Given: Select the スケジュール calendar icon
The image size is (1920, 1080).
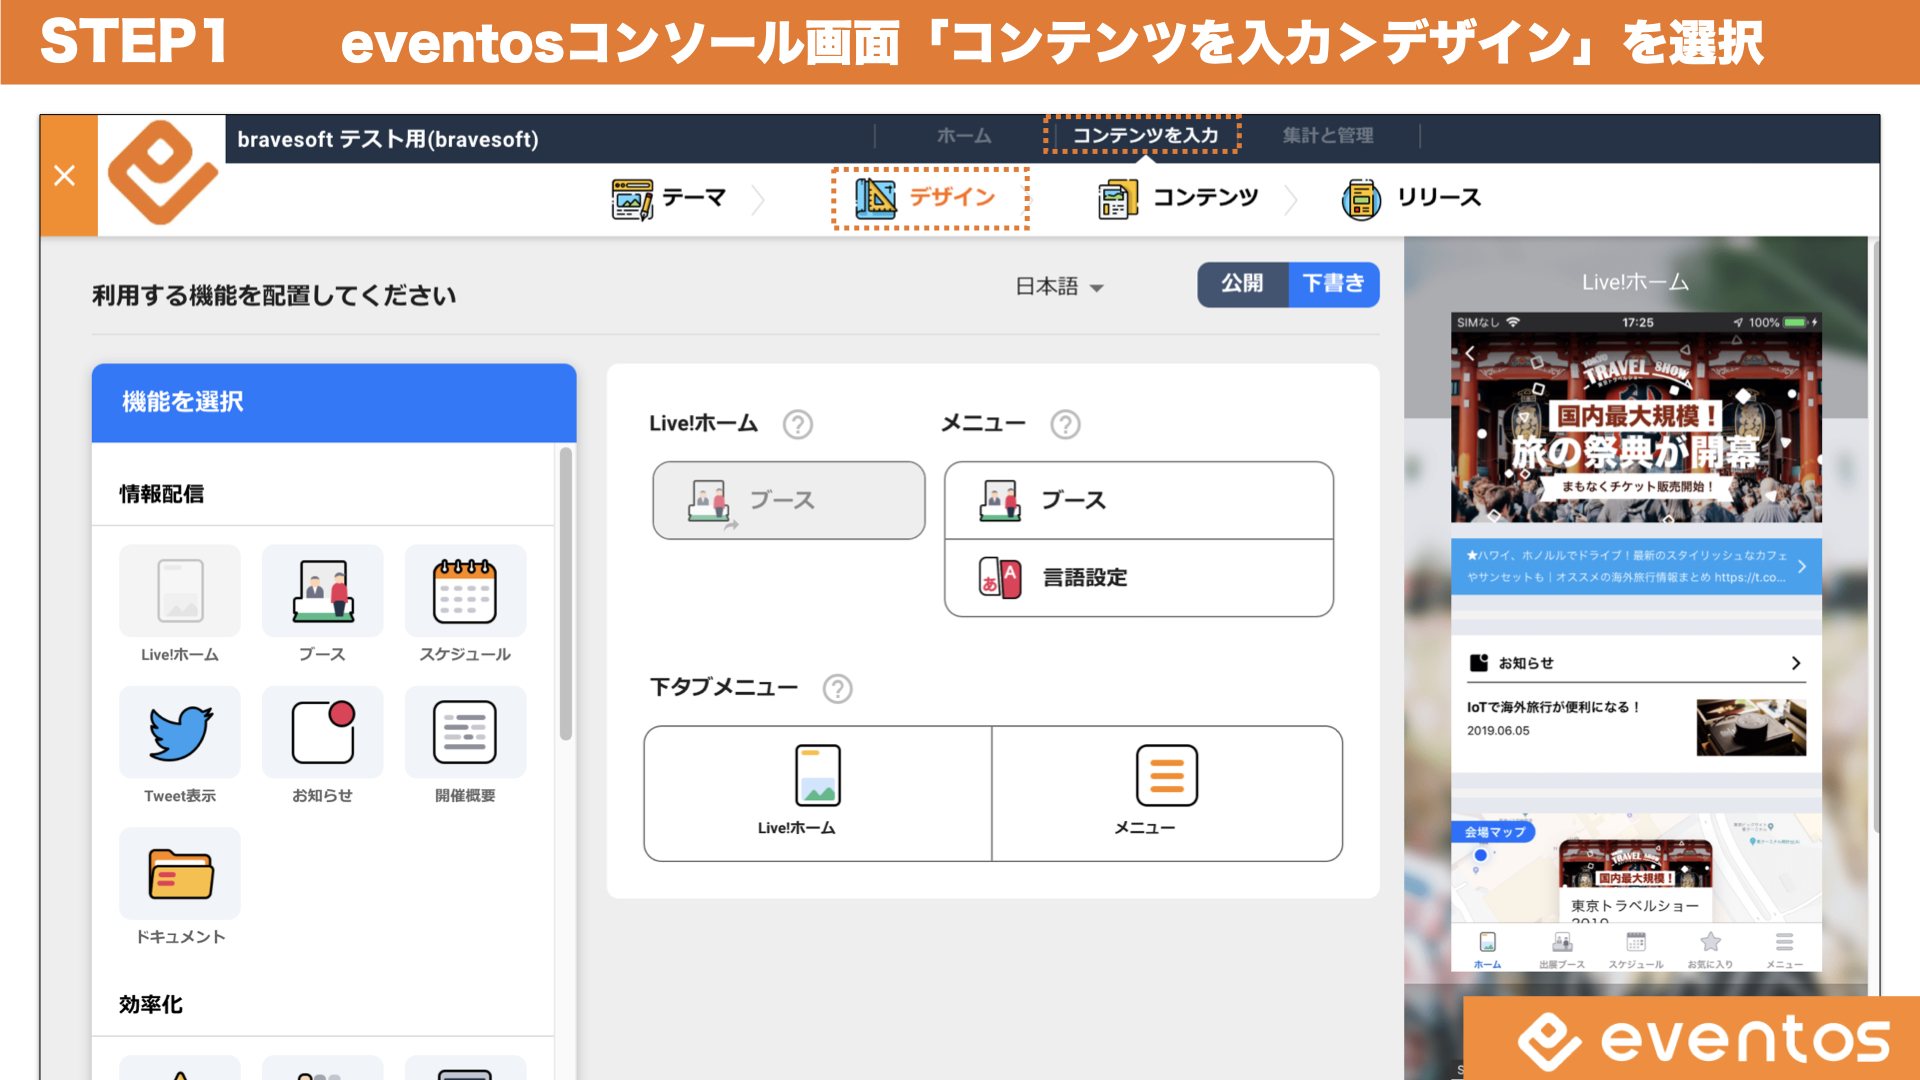Looking at the screenshot, I should (x=465, y=591).
